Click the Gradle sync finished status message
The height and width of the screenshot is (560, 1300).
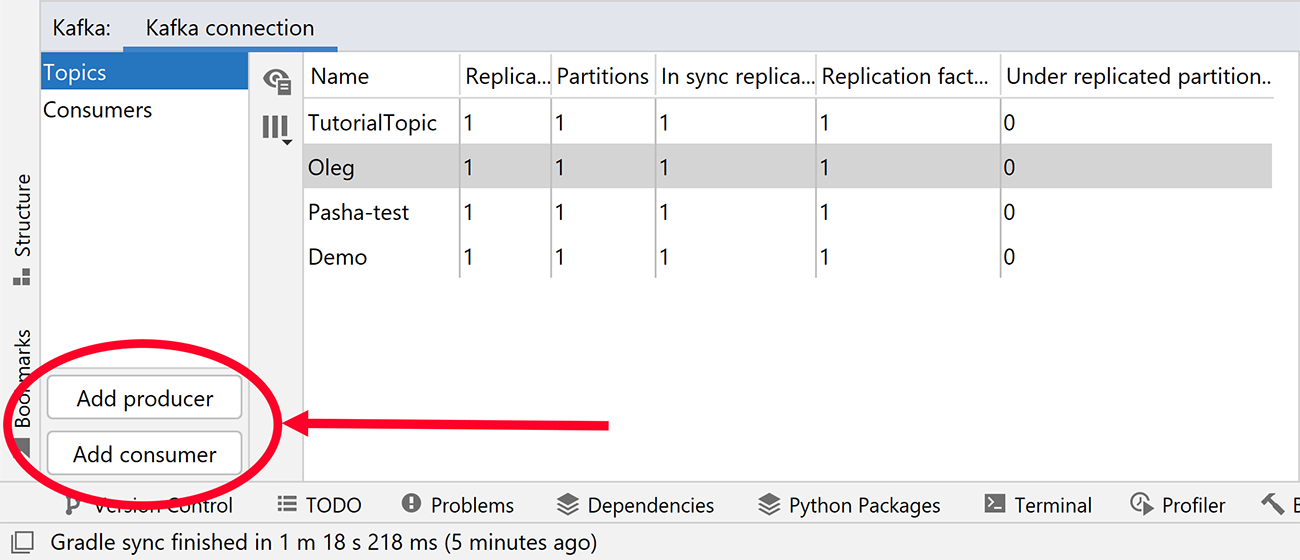(x=324, y=543)
